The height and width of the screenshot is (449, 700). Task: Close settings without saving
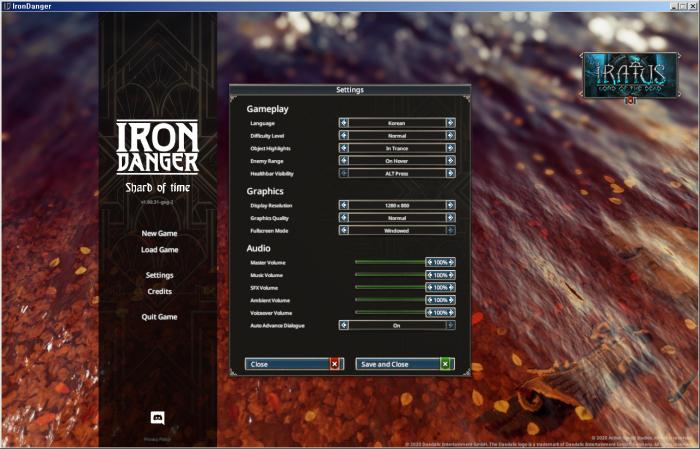click(x=294, y=364)
